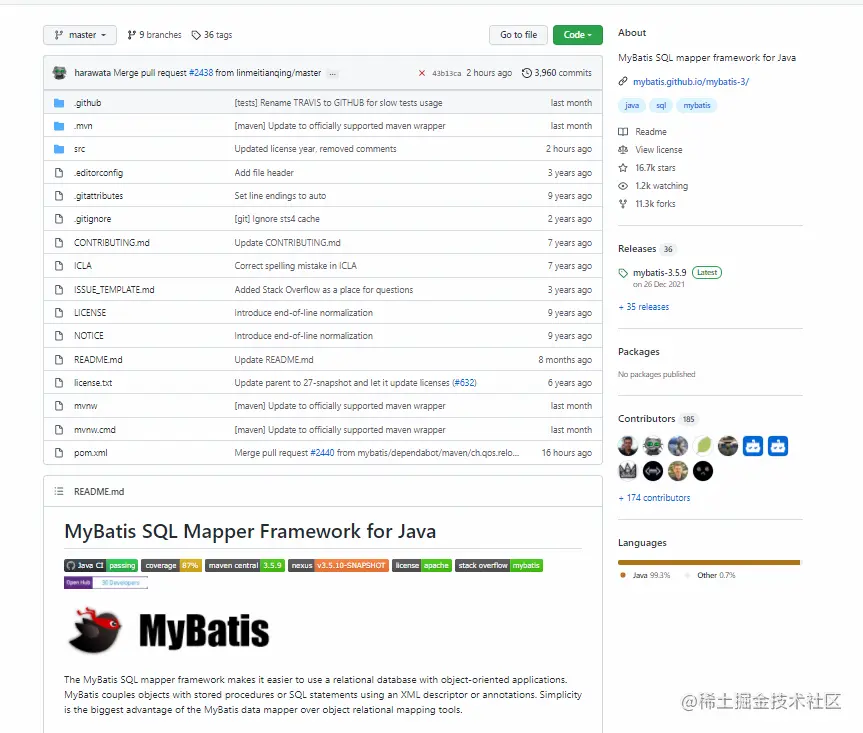
Task: Open the mvnw file
Action: tap(85, 406)
